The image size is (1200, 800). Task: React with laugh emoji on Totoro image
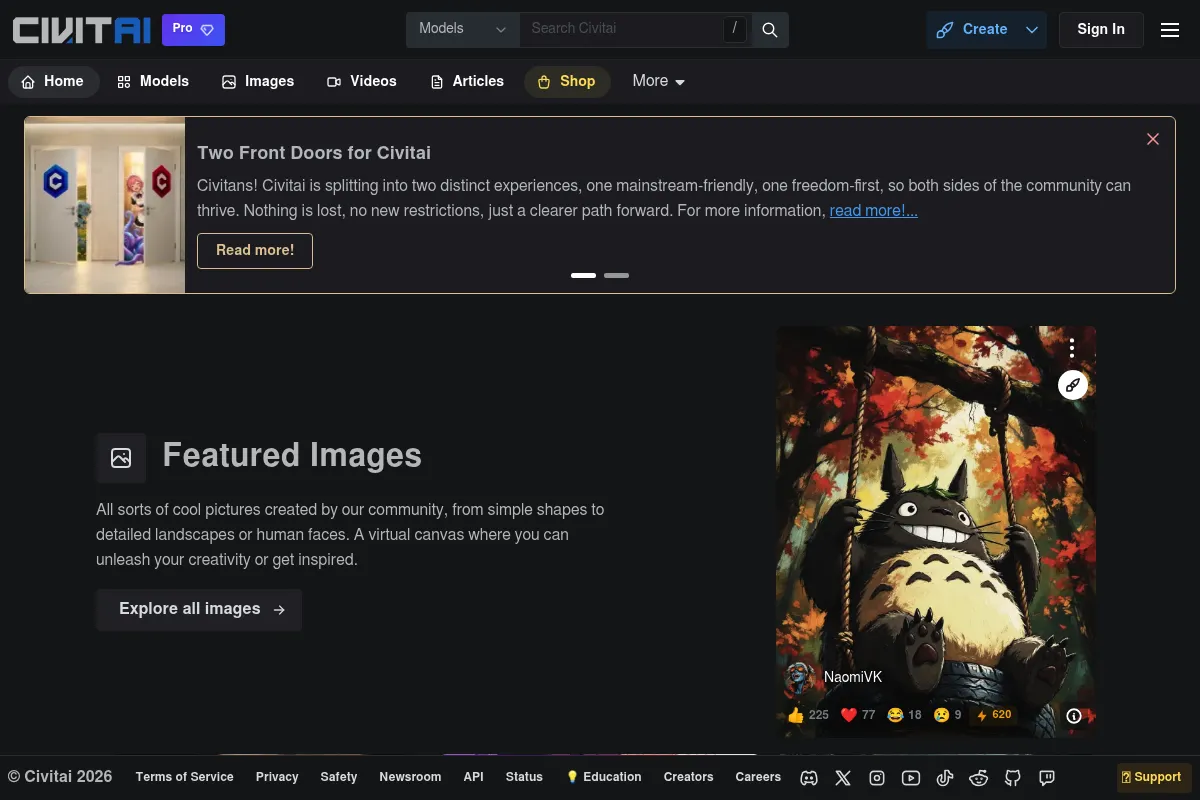tap(904, 715)
